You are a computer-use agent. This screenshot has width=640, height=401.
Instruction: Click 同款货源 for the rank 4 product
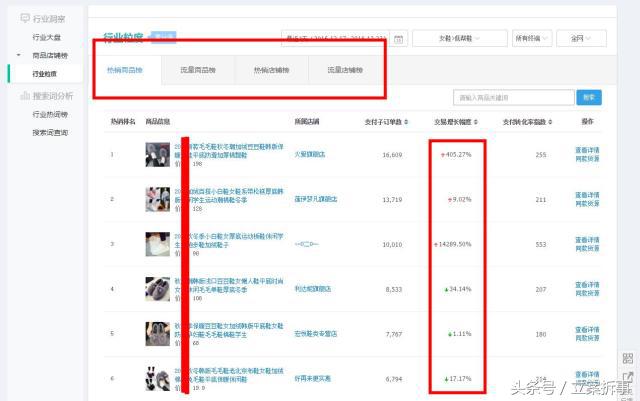coord(587,294)
